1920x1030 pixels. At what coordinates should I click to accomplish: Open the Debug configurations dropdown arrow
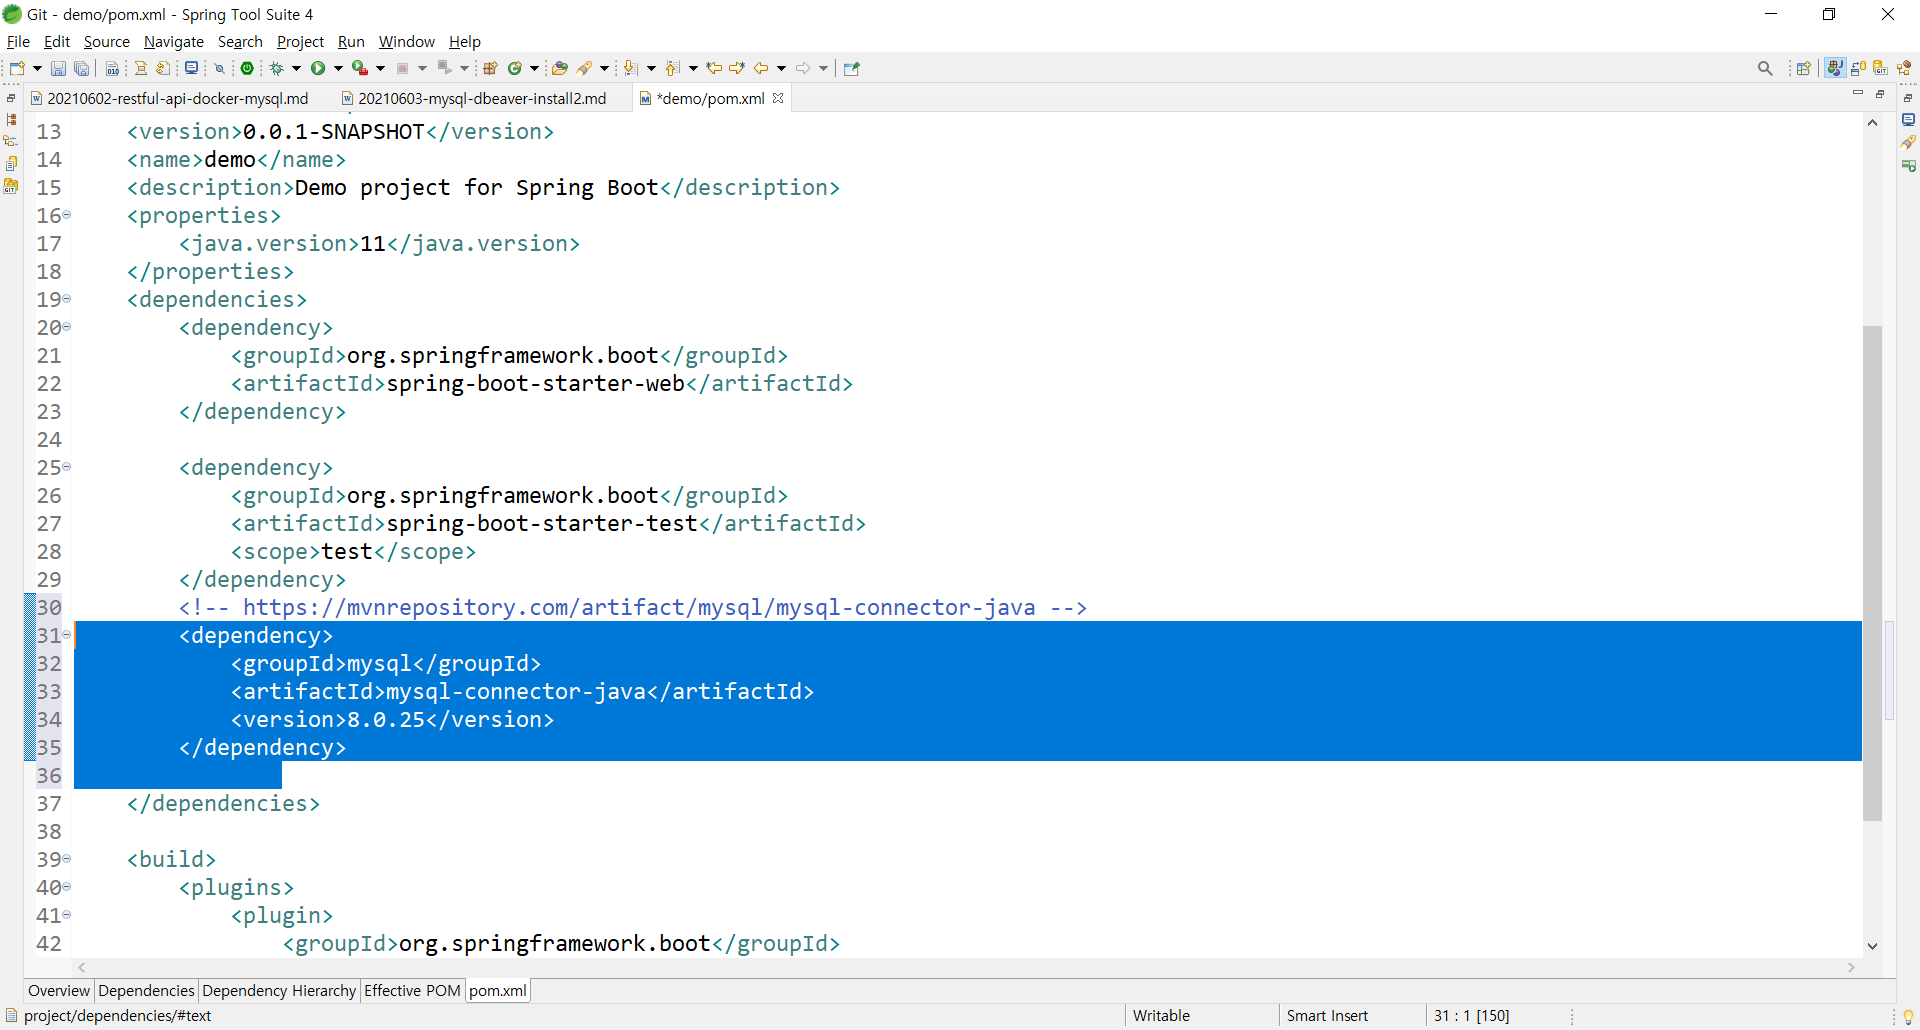[x=296, y=68]
